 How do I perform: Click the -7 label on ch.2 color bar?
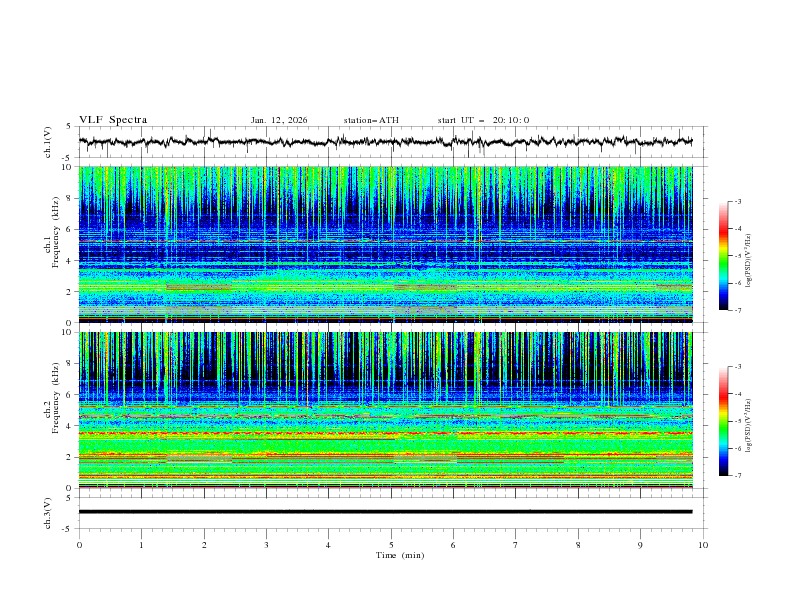coord(736,476)
